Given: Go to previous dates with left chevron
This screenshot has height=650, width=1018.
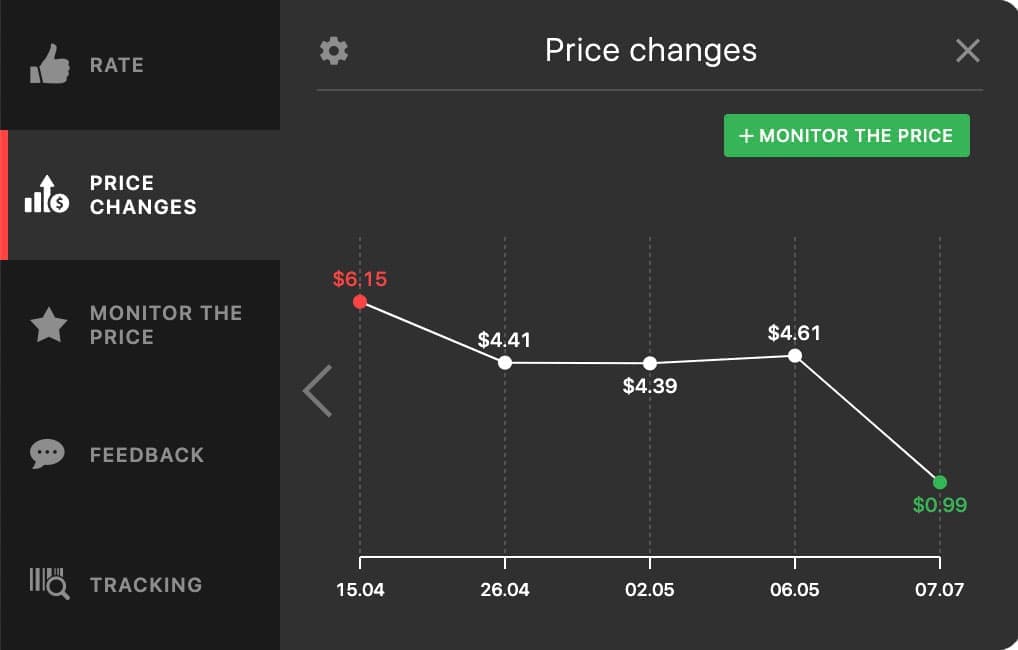Looking at the screenshot, I should 317,390.
